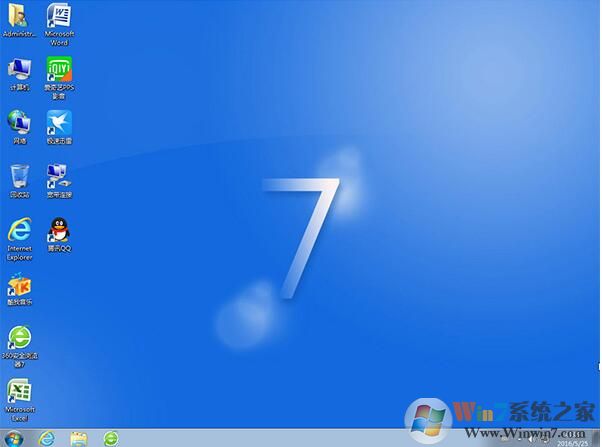Click the 2016/5/25 date in the taskbar
The width and height of the screenshot is (602, 447).
click(572, 444)
